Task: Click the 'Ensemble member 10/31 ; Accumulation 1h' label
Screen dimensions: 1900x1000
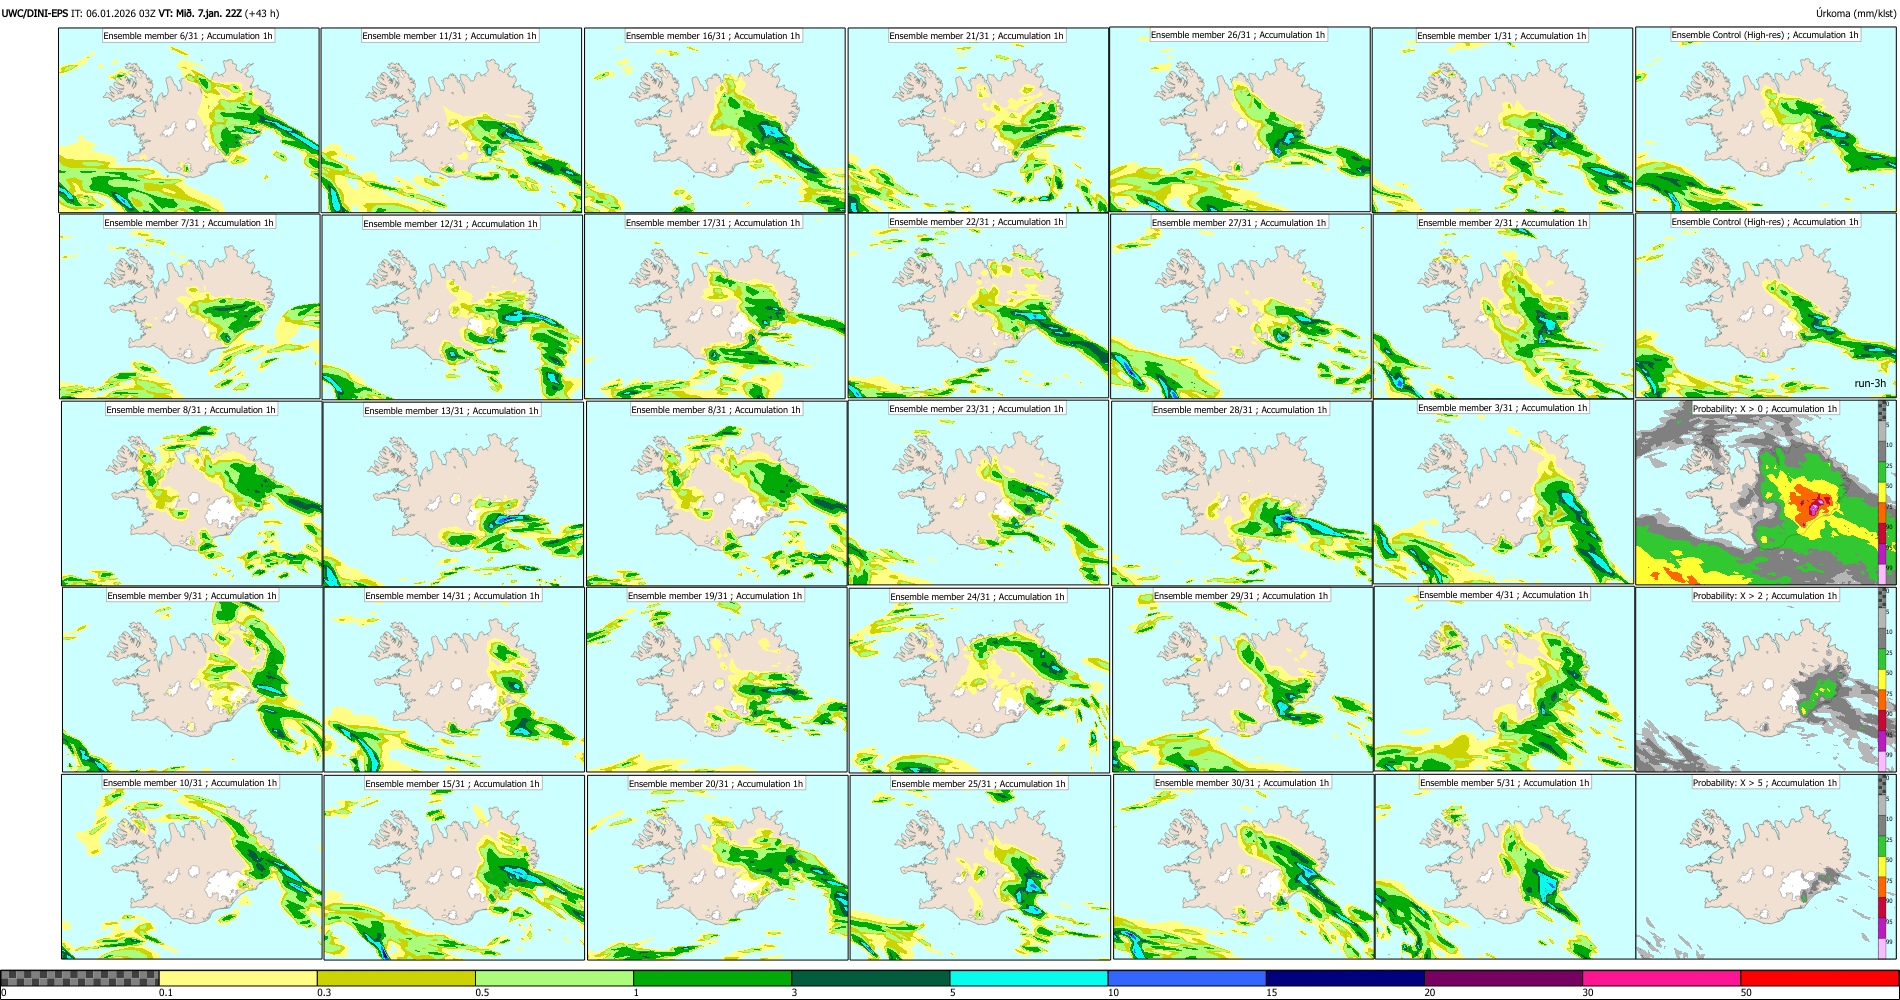Action: coord(190,783)
